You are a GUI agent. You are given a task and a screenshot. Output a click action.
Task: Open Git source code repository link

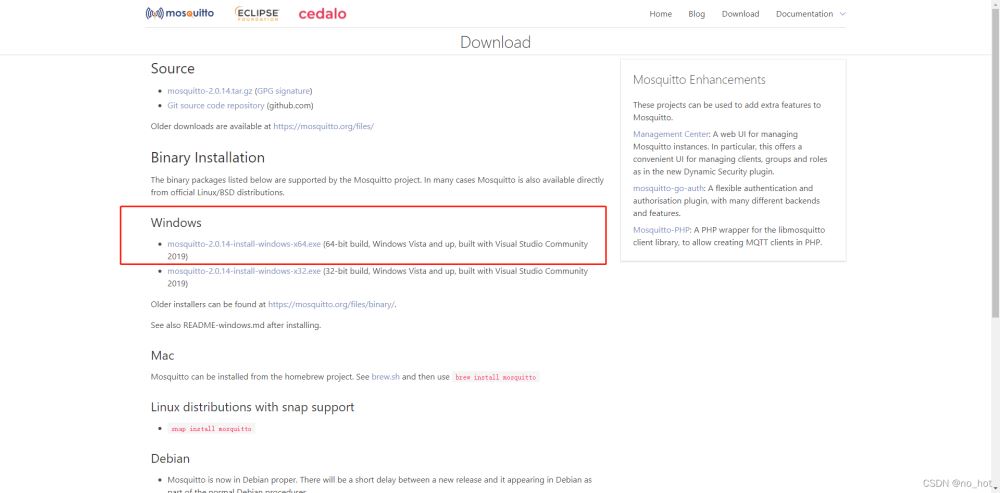216,105
